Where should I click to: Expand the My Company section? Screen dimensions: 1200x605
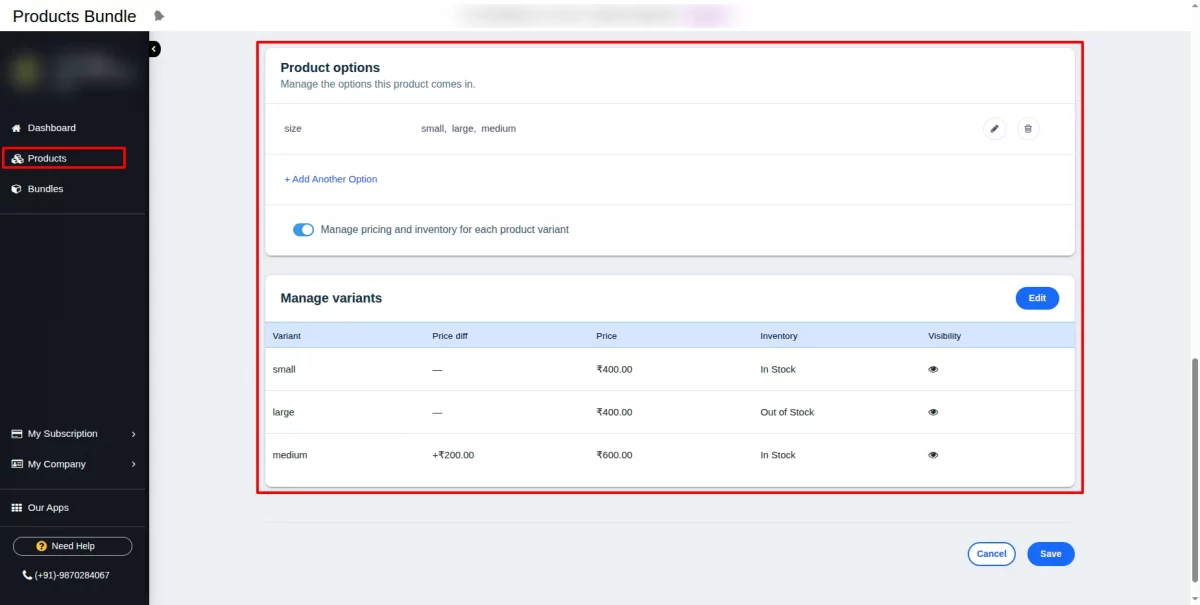point(133,464)
